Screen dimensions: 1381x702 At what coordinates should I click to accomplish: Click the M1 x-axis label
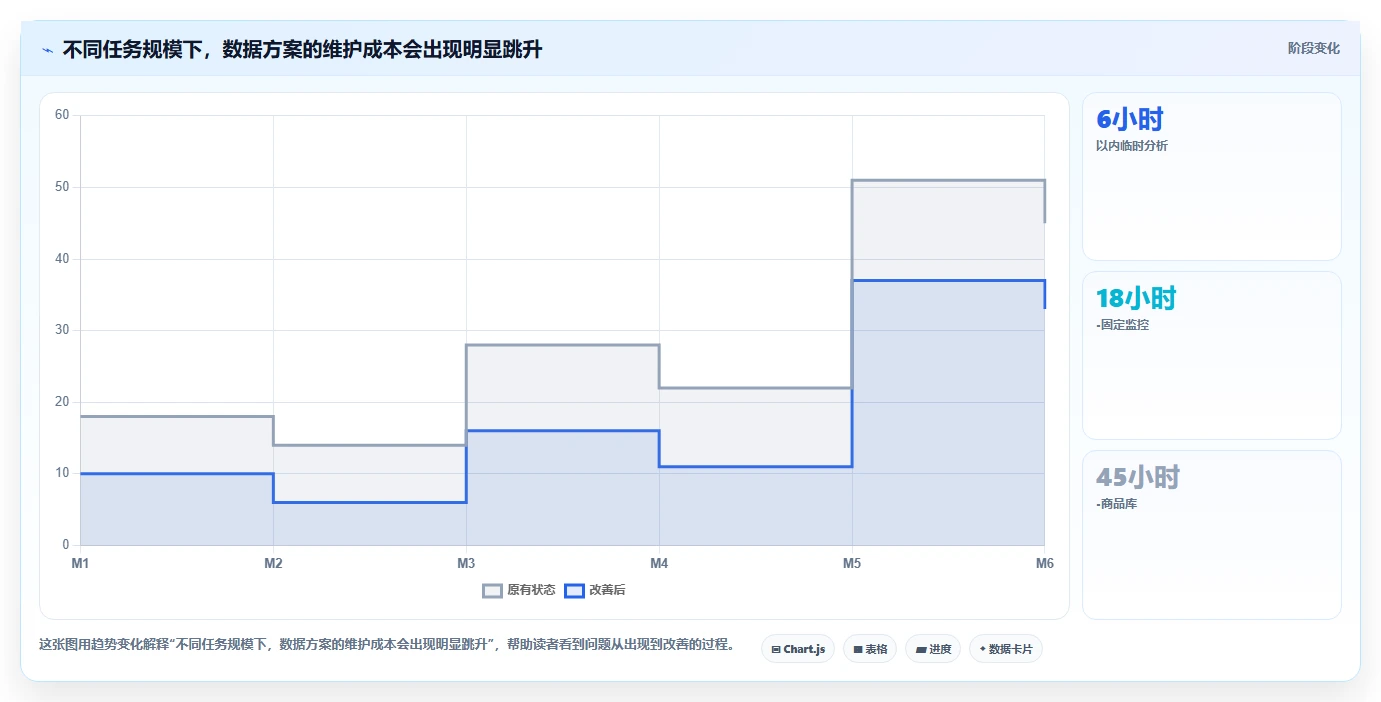click(x=80, y=563)
